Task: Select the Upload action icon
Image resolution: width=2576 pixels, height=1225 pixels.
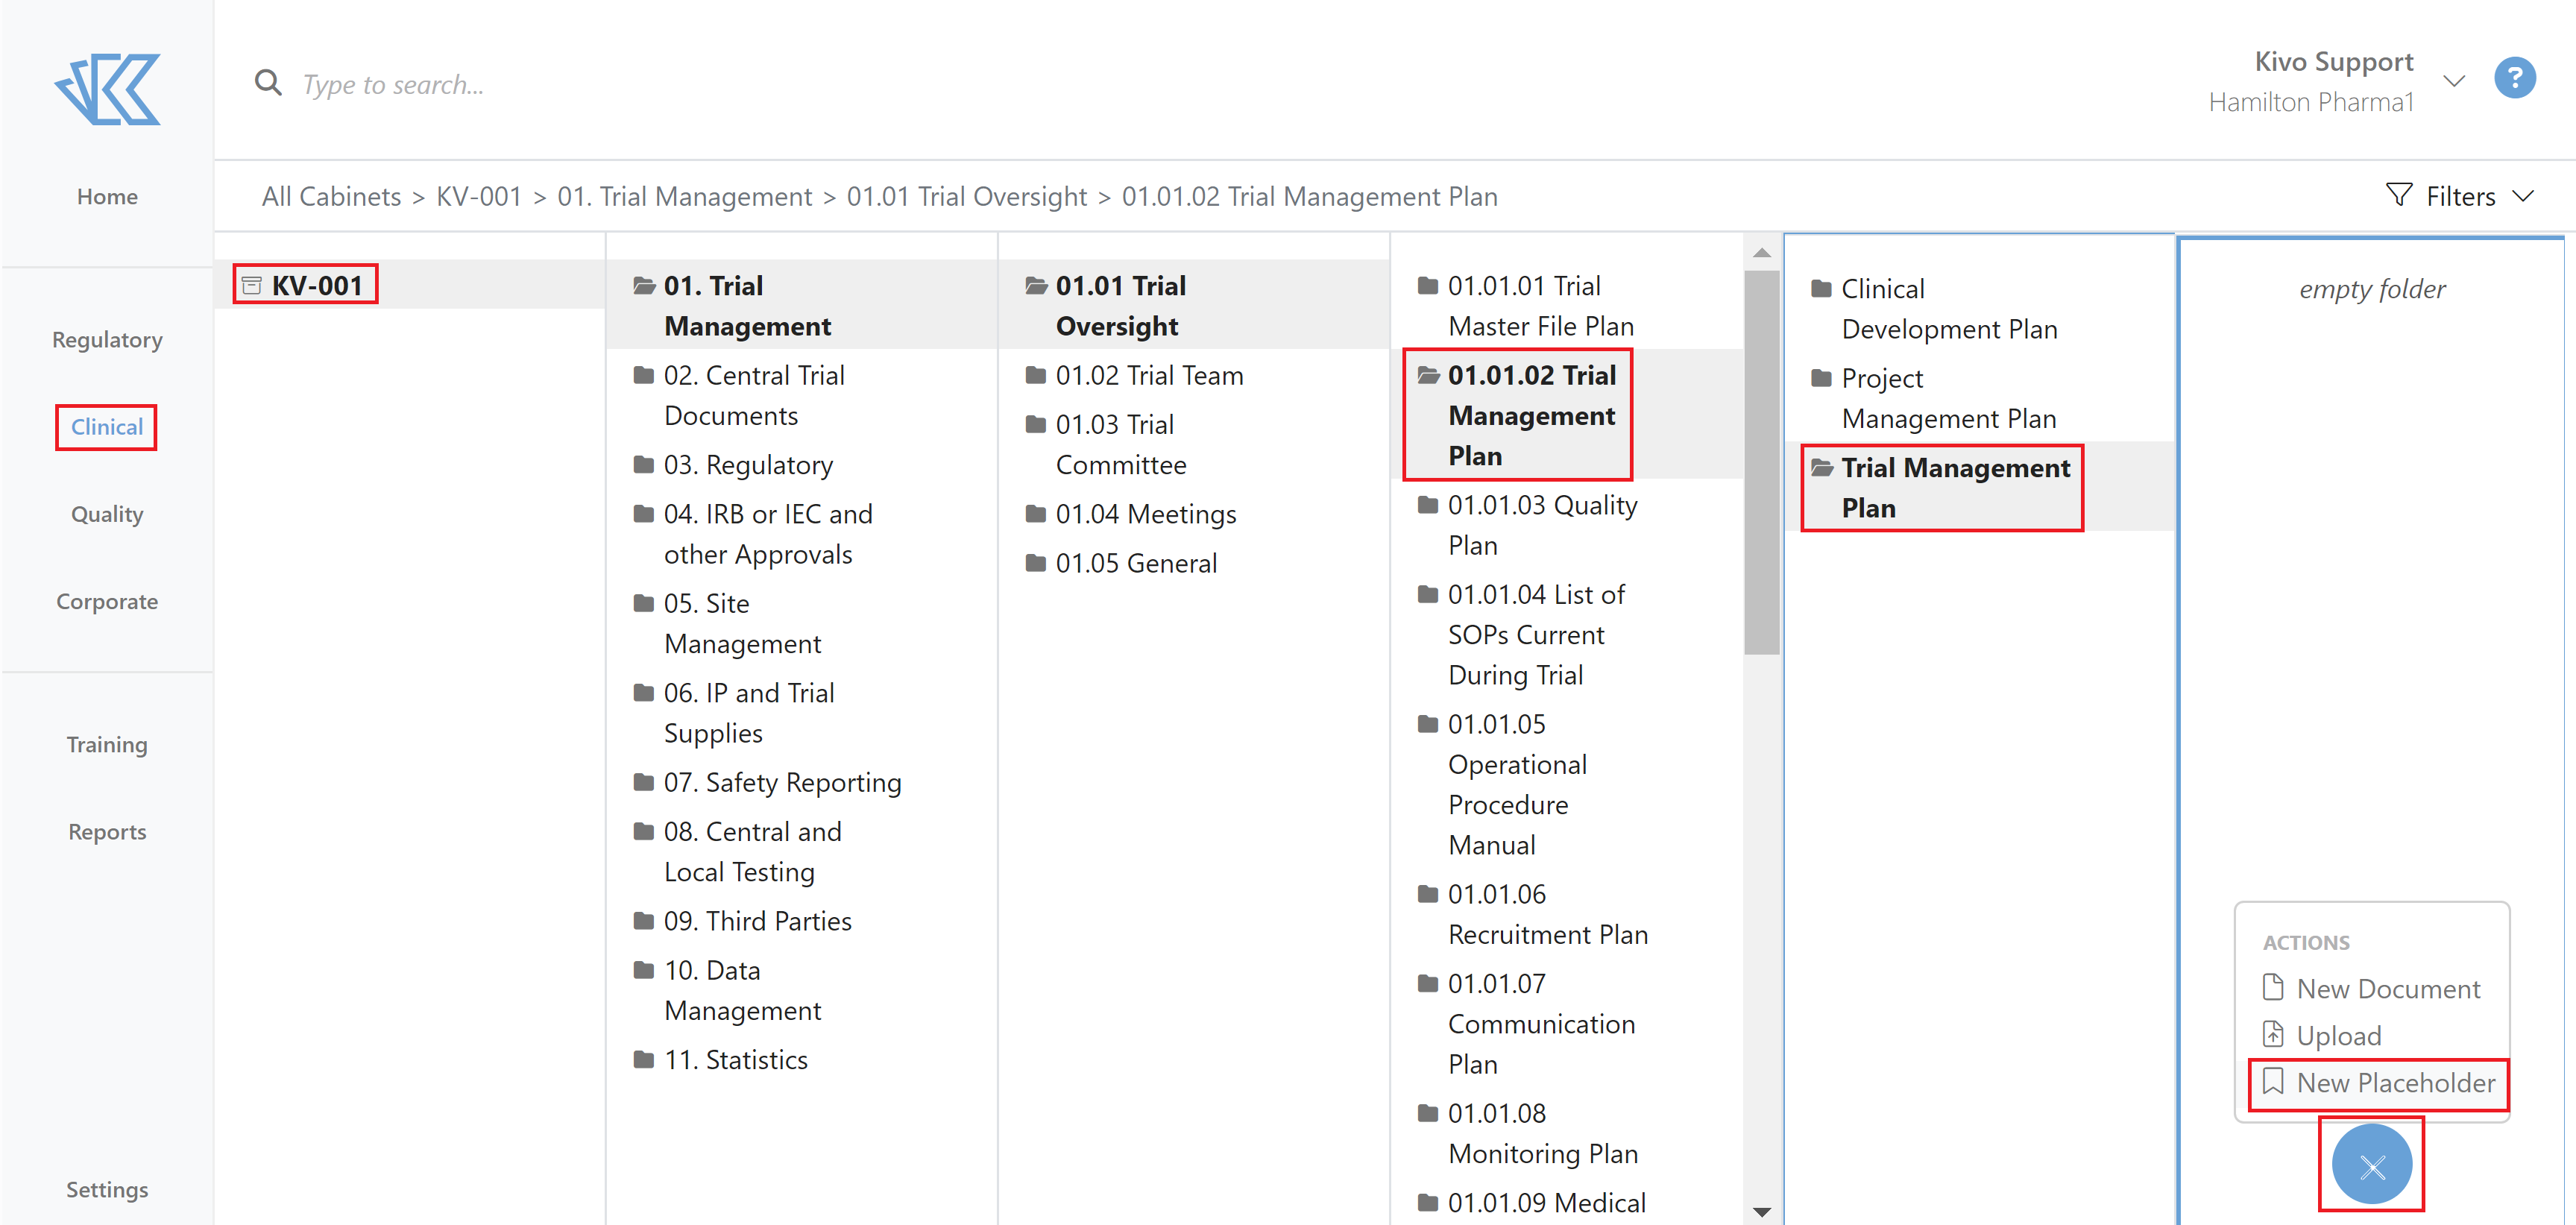Action: point(2273,1035)
